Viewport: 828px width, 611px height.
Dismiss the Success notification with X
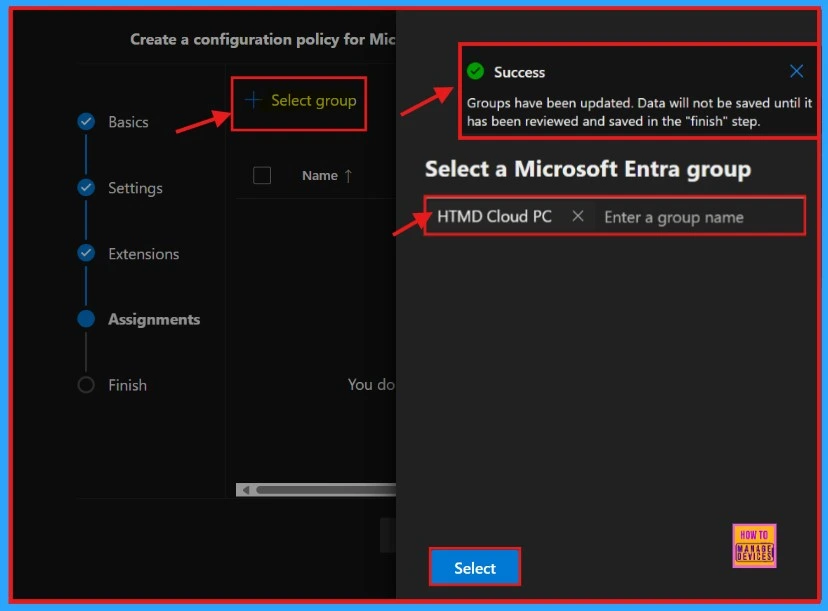pyautogui.click(x=796, y=71)
